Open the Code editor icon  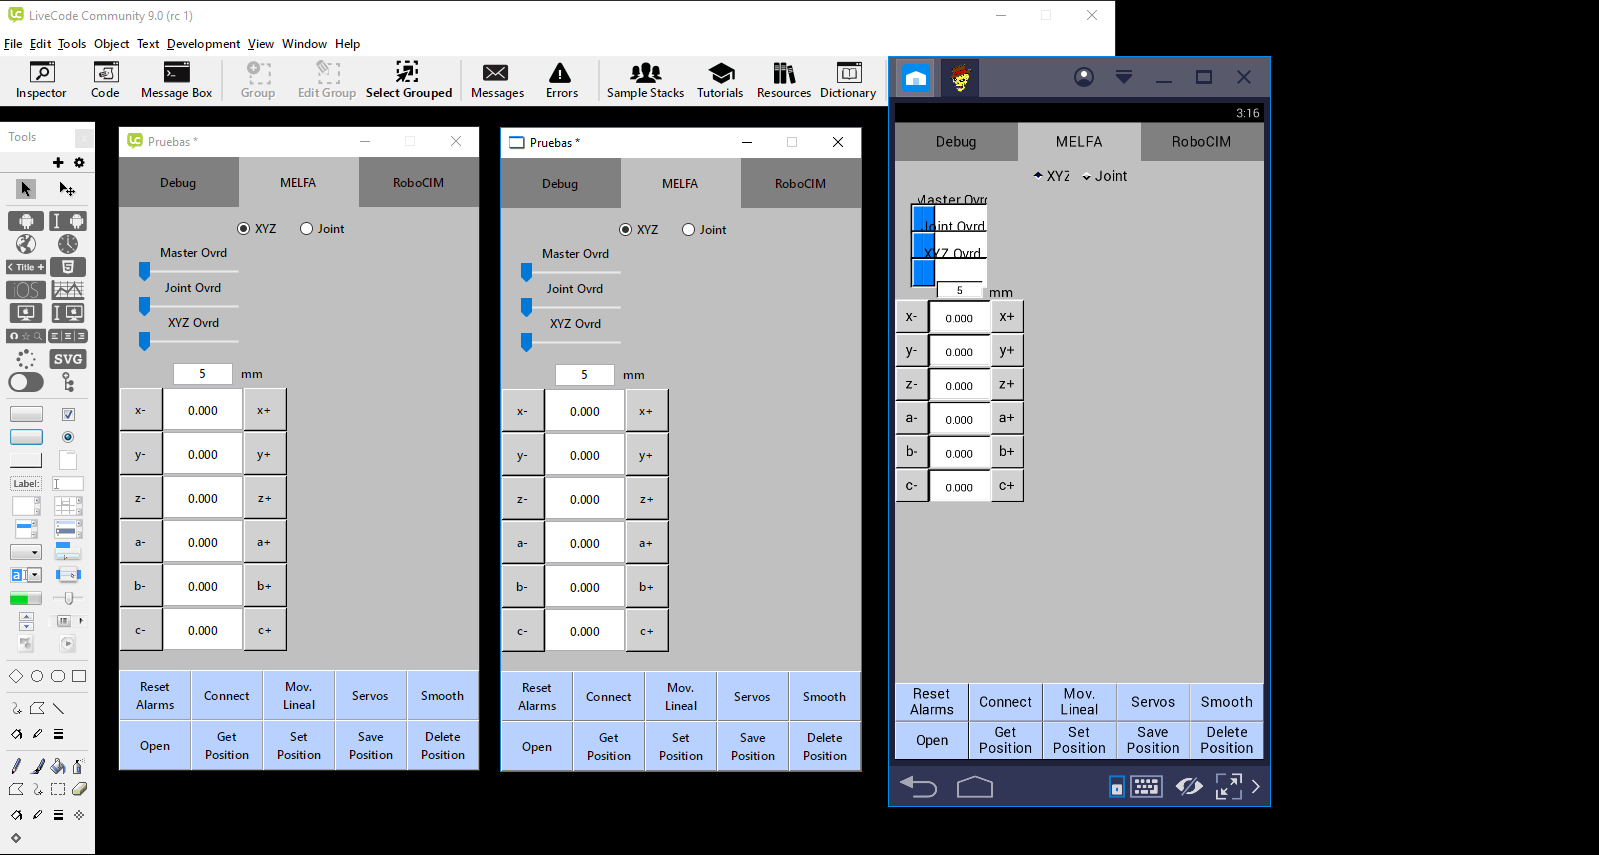point(105,80)
